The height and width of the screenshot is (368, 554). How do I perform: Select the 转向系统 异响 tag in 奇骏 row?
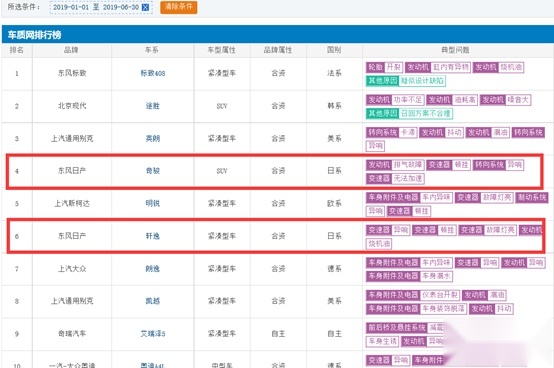point(498,165)
